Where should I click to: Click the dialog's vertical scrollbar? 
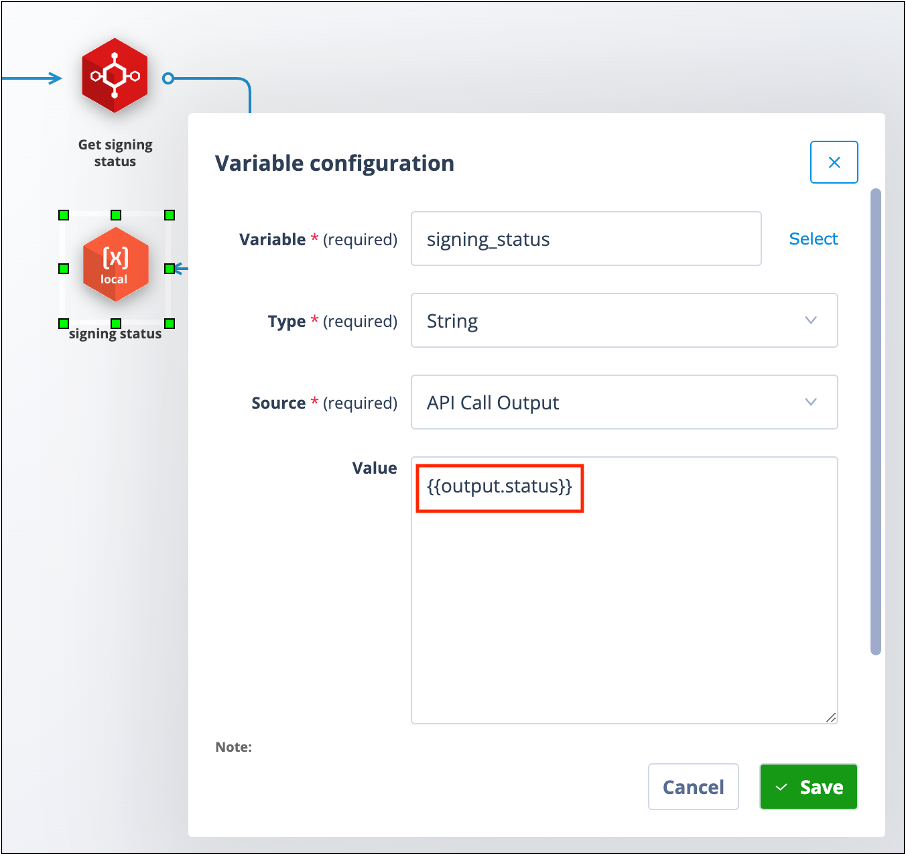pos(875,421)
